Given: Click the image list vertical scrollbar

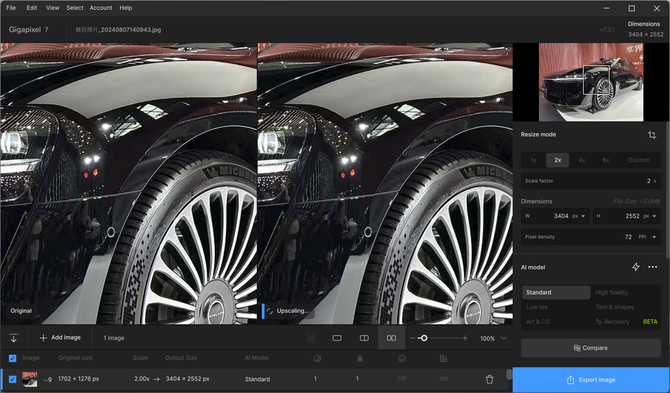Looking at the screenshot, I should coord(509,374).
